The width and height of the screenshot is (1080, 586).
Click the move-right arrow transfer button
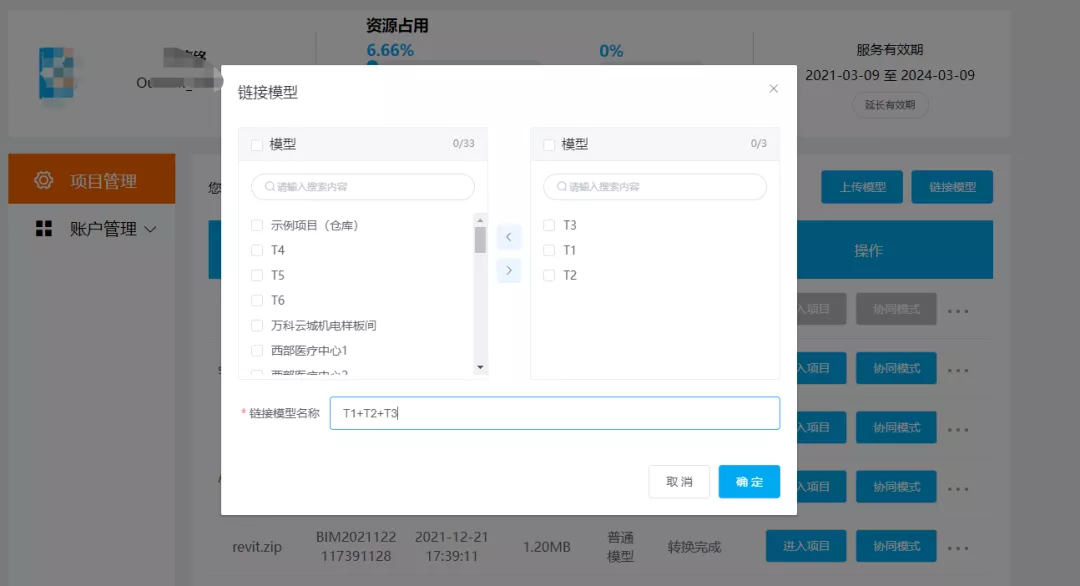click(x=509, y=271)
